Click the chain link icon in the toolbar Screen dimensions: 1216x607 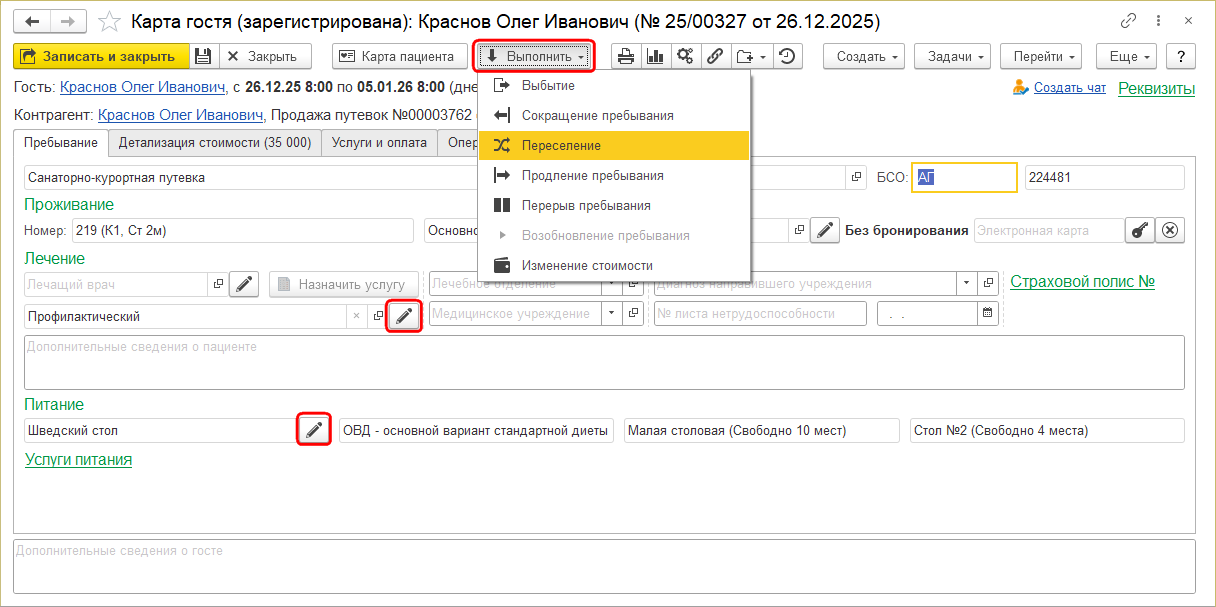716,57
